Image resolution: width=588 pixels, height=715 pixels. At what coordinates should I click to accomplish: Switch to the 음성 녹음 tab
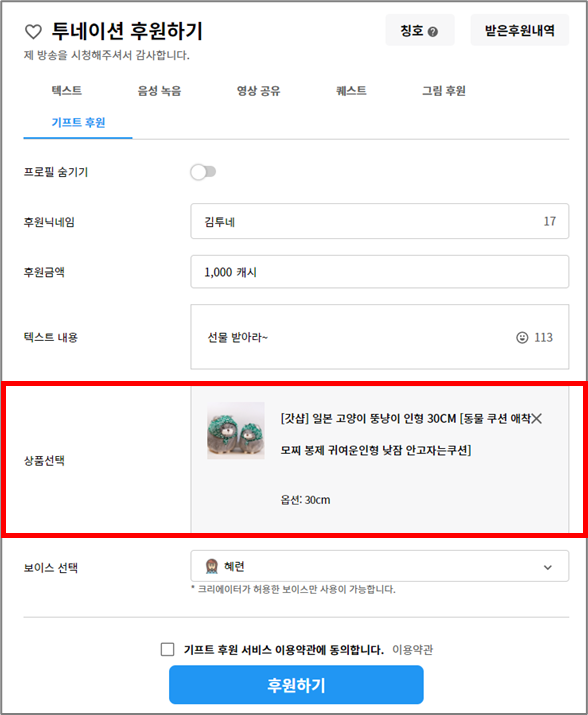click(159, 91)
